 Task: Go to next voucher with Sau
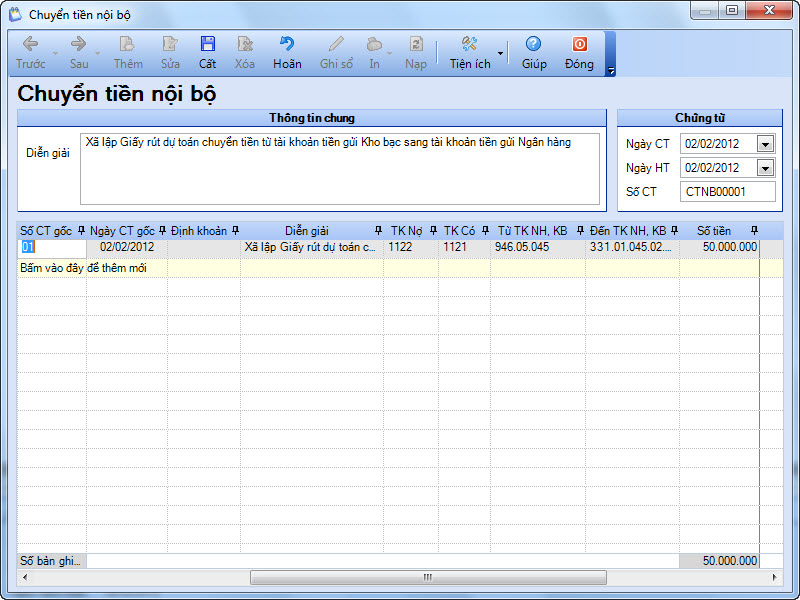pos(79,53)
